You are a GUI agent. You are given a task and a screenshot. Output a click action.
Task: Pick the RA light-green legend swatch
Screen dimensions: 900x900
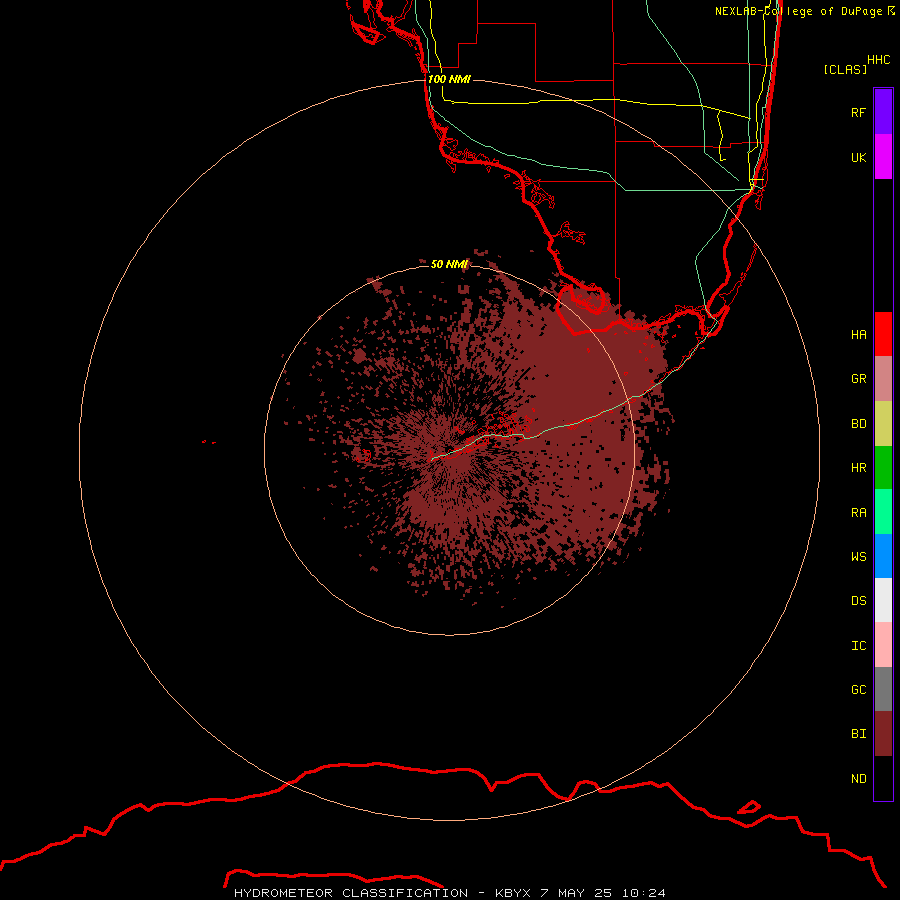[x=883, y=512]
